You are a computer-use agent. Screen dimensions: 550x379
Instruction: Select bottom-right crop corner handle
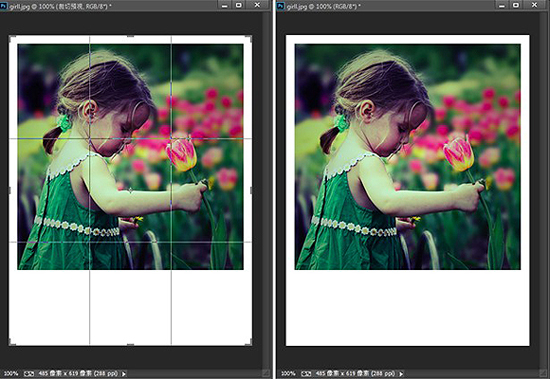click(249, 343)
